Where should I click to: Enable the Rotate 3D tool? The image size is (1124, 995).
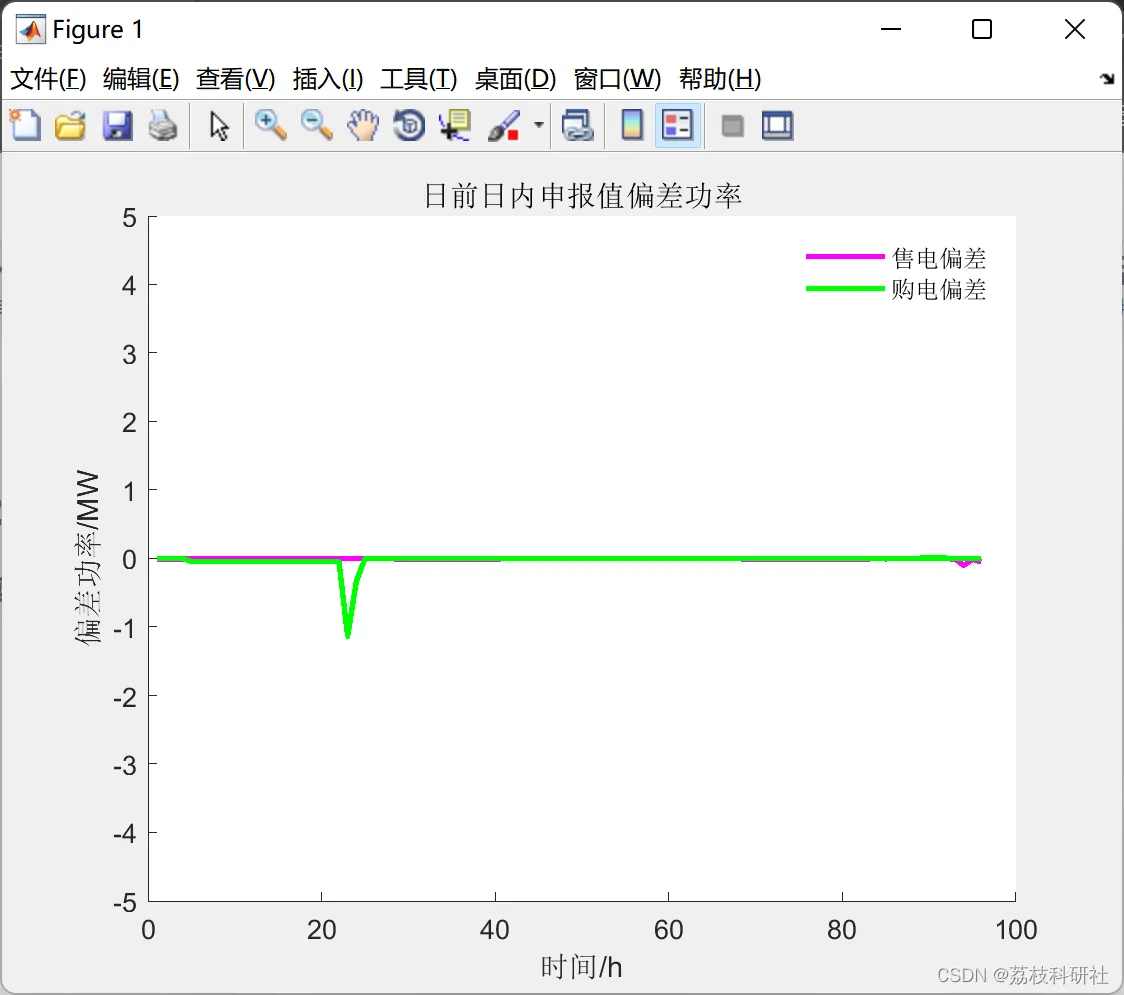(409, 125)
